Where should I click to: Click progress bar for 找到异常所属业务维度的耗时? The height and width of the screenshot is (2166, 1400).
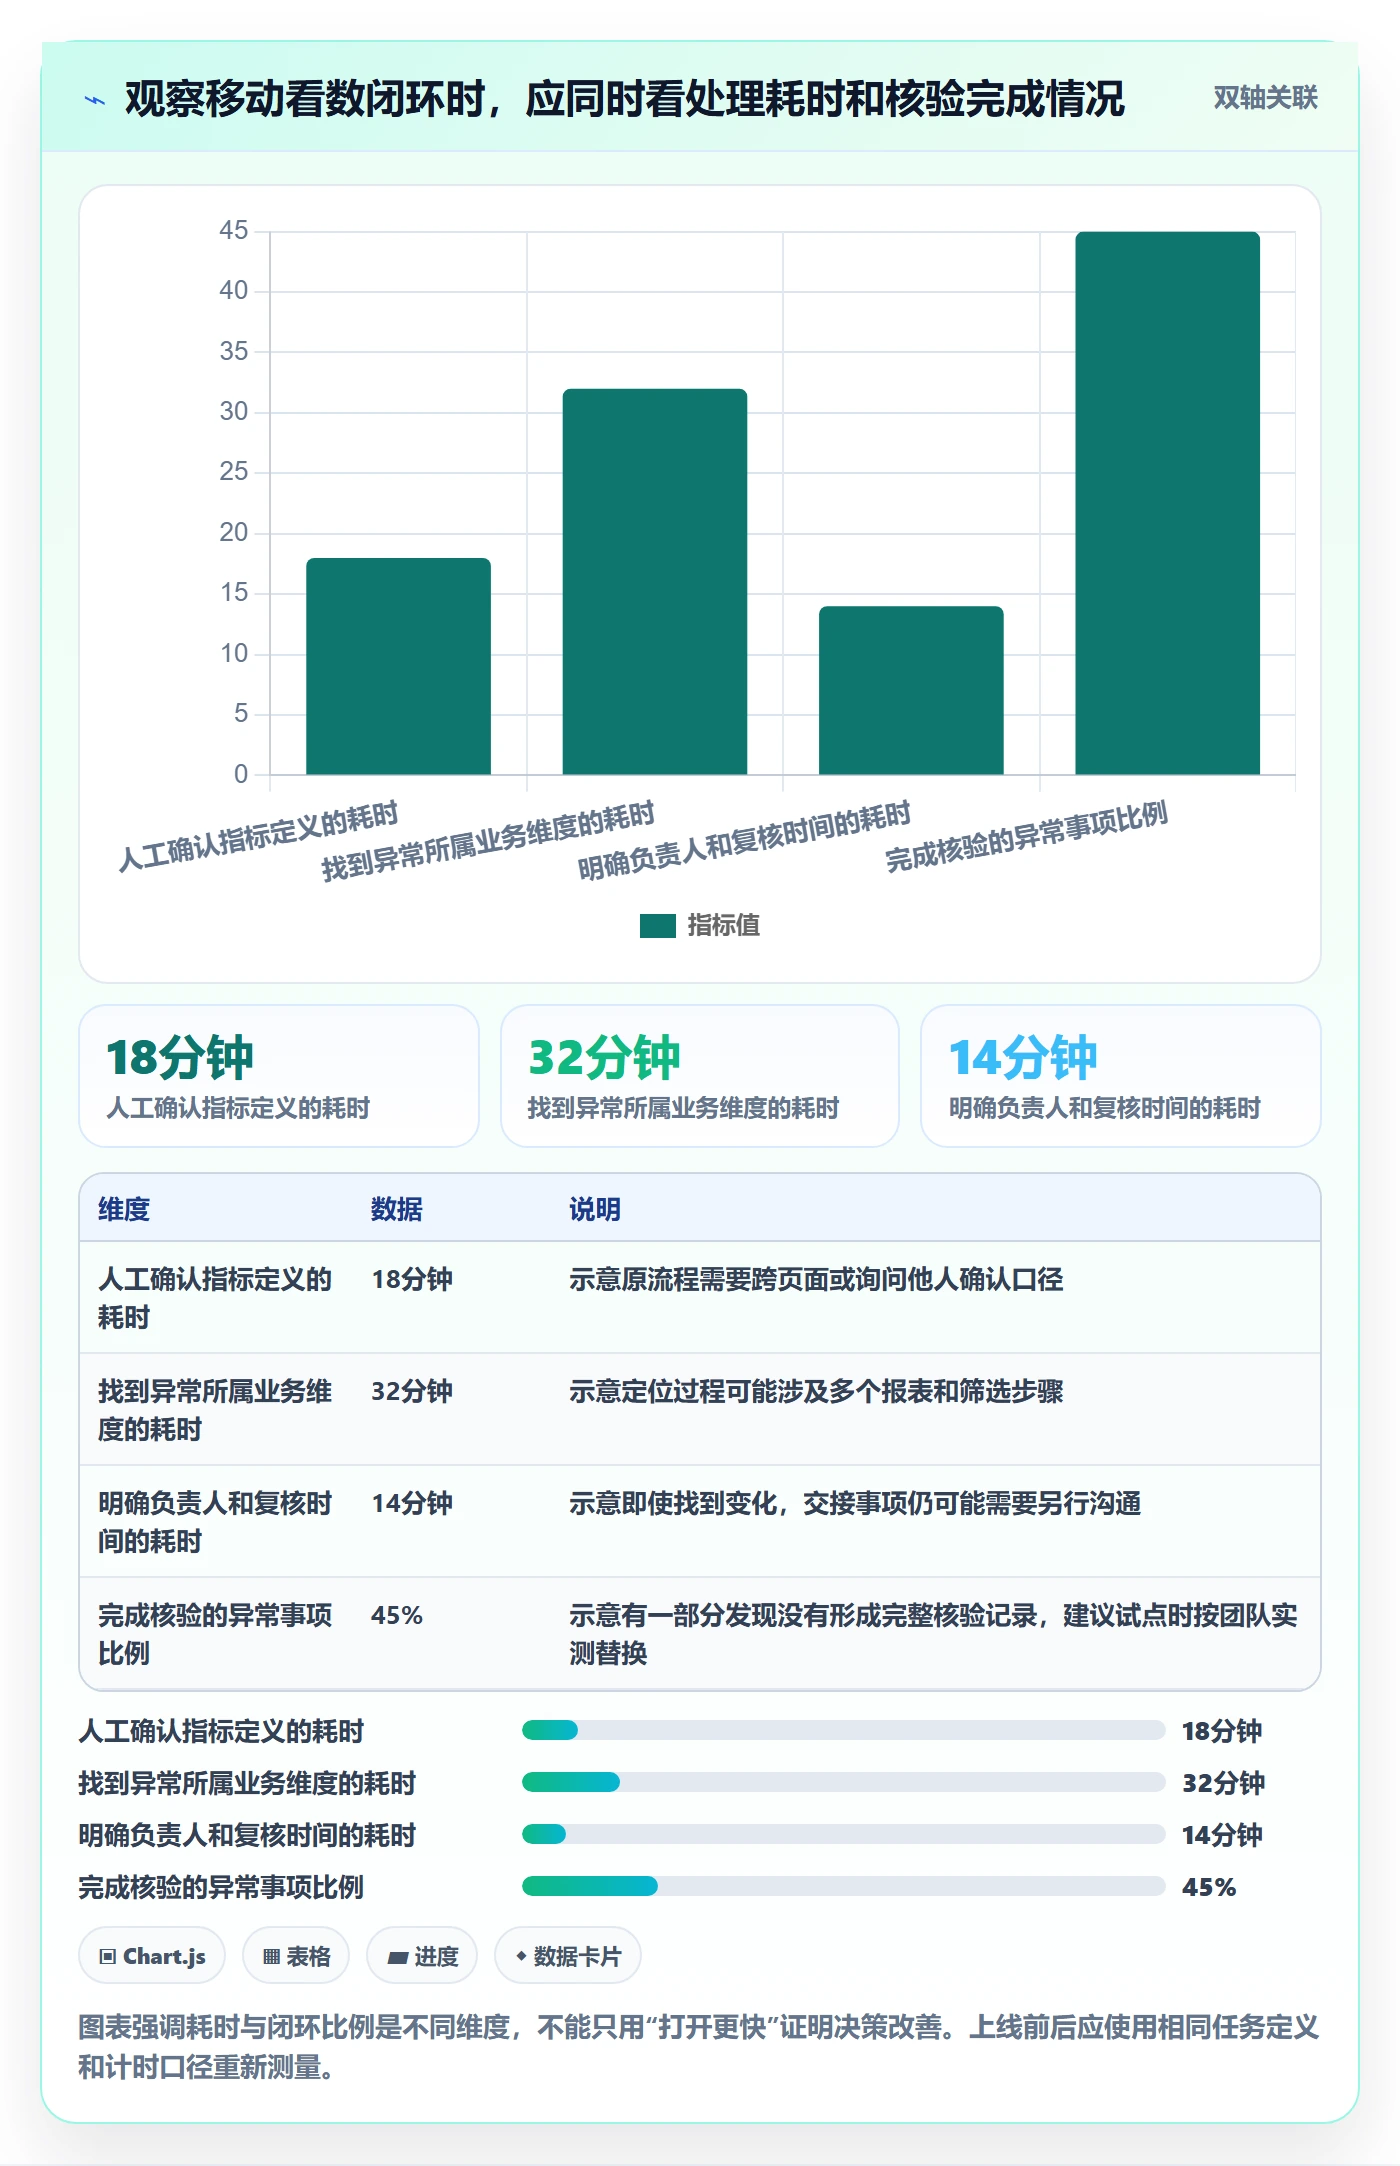pos(843,1782)
